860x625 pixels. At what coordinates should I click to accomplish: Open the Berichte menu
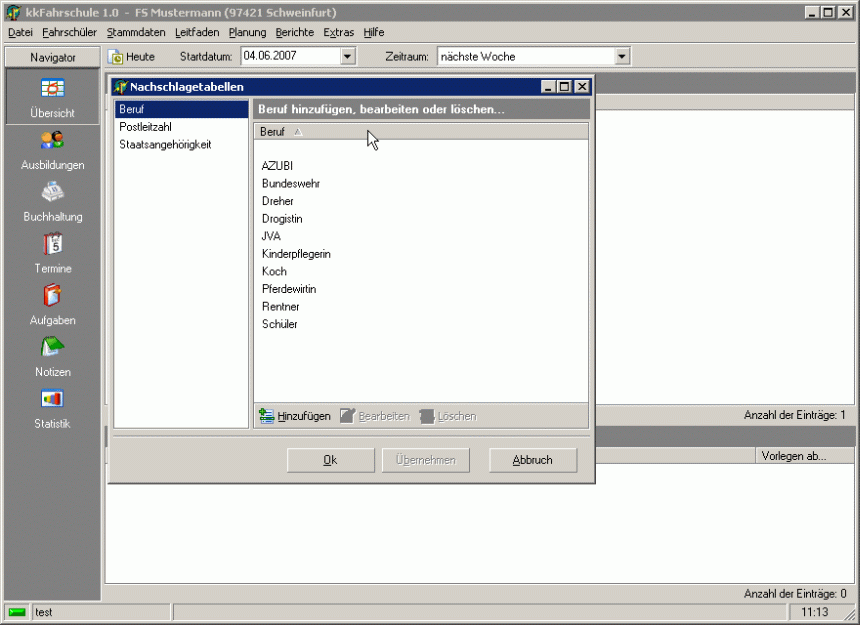(x=294, y=32)
